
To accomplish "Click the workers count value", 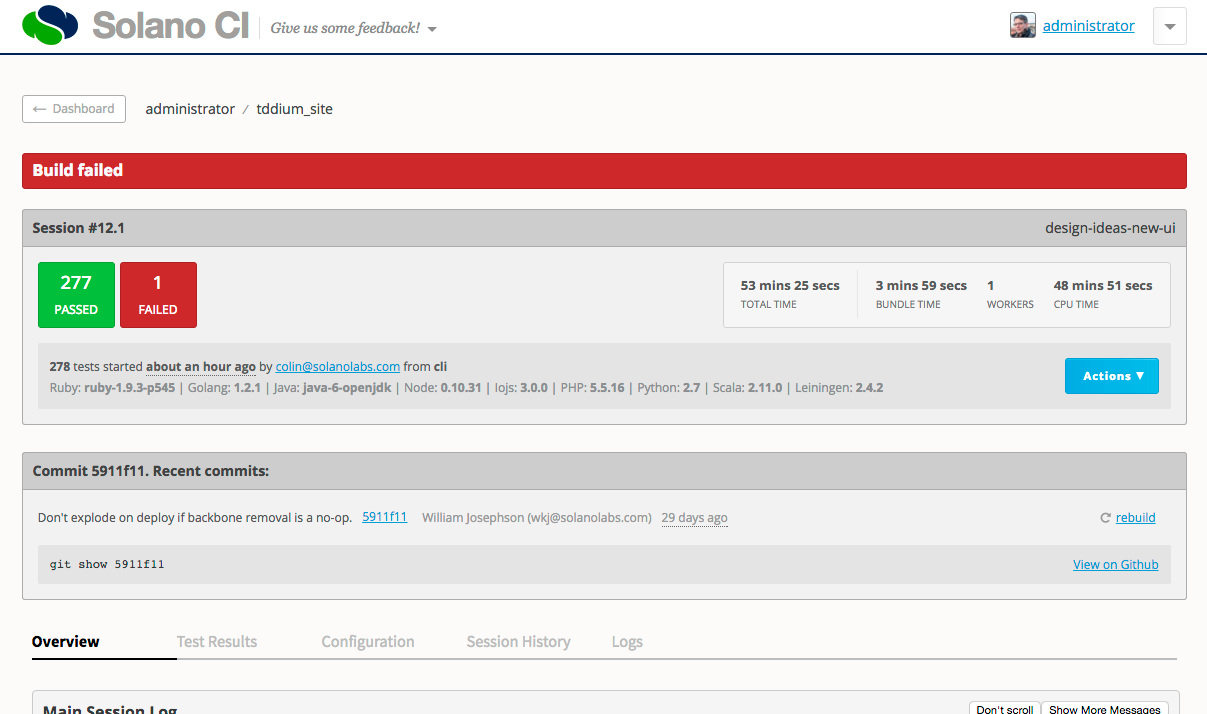I will pos(990,286).
